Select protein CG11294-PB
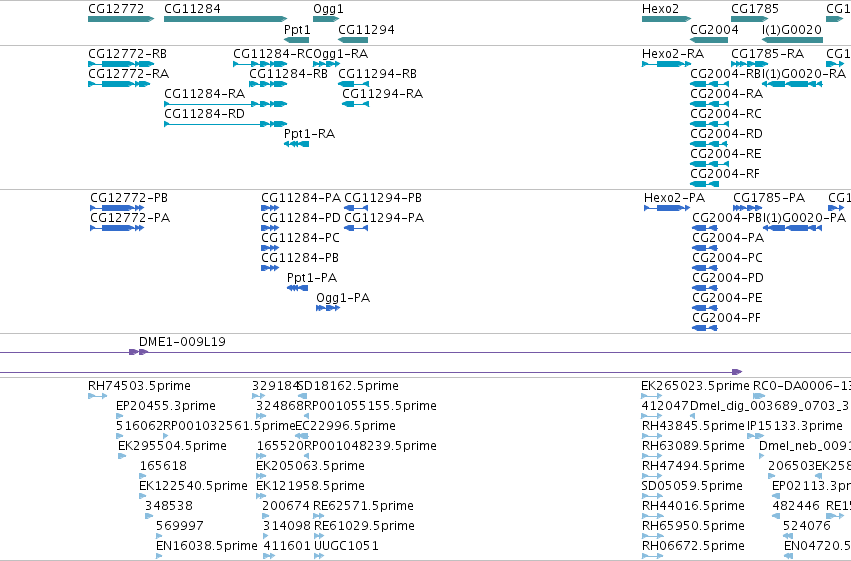851x561 pixels. [x=356, y=208]
